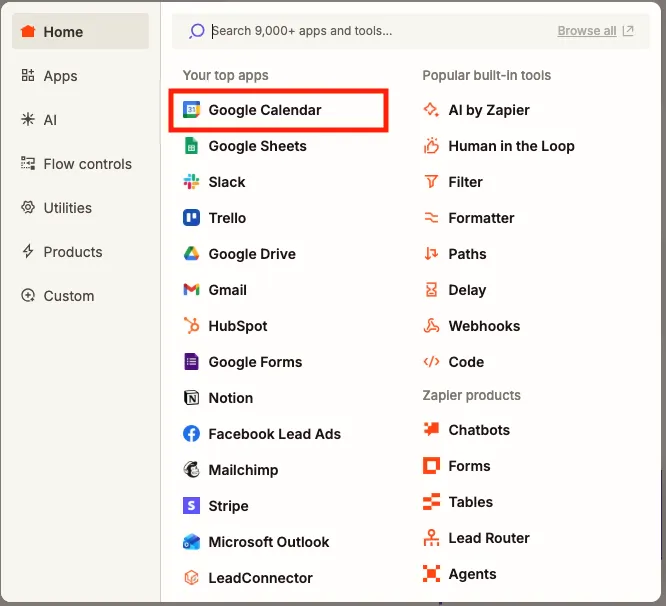
Task: Click the purple search magnifier icon
Action: click(x=197, y=31)
